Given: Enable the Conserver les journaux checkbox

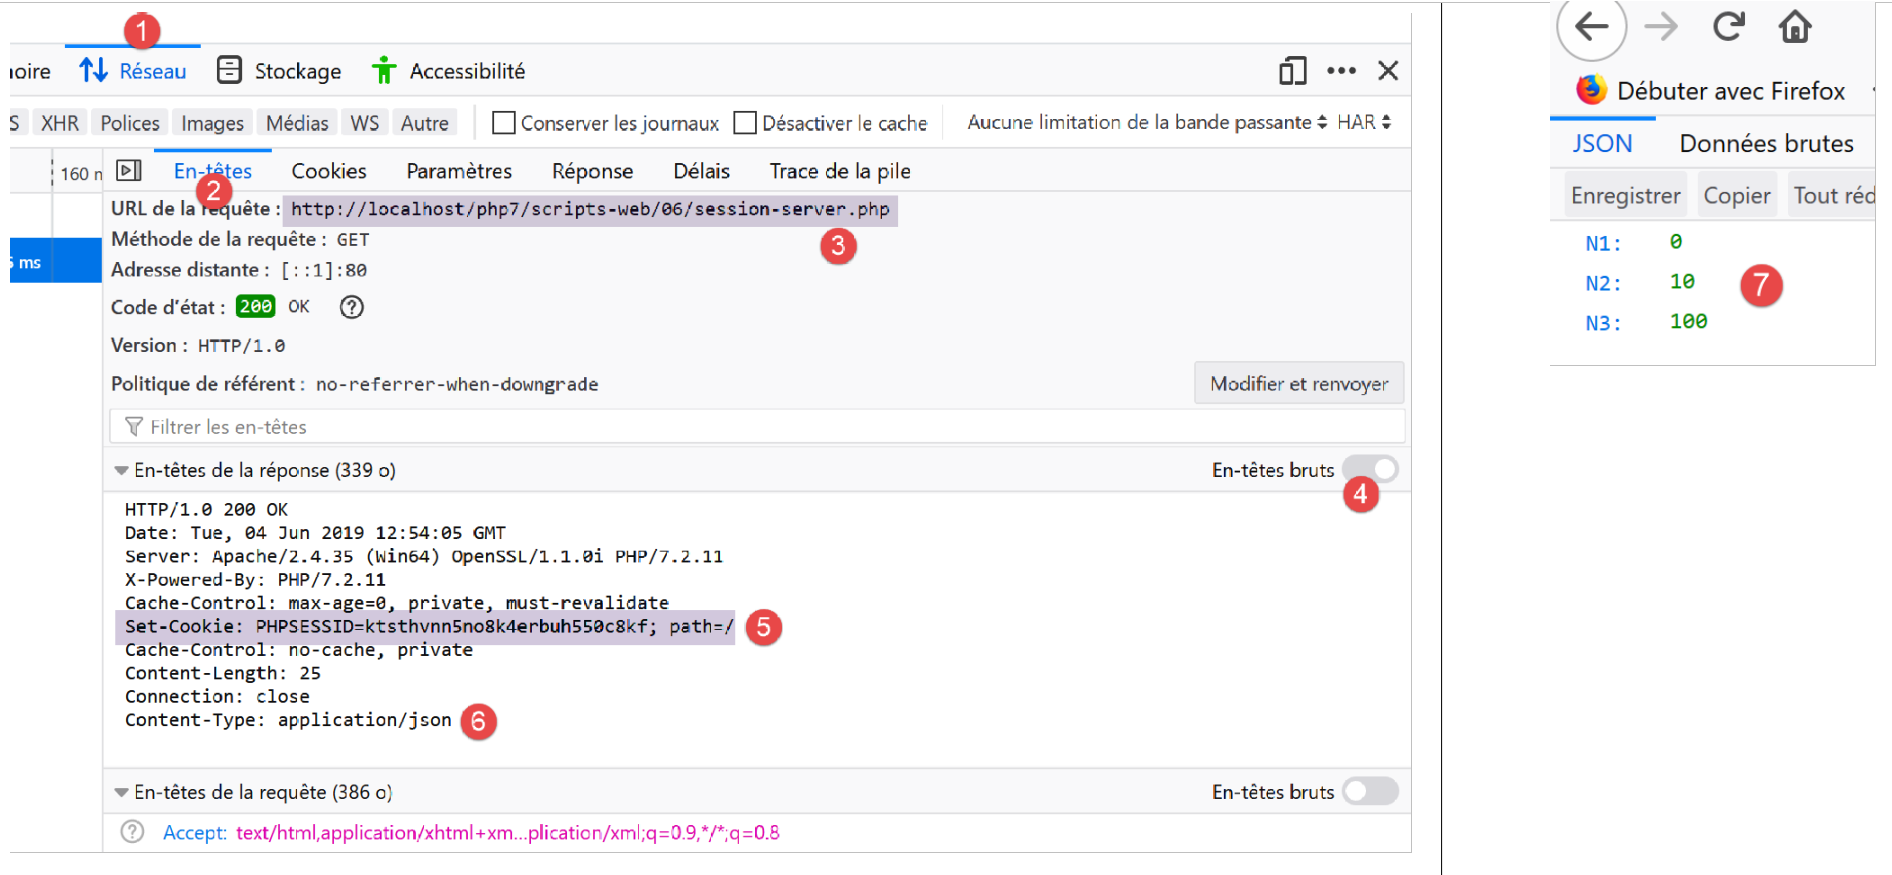Looking at the screenshot, I should click(x=504, y=123).
